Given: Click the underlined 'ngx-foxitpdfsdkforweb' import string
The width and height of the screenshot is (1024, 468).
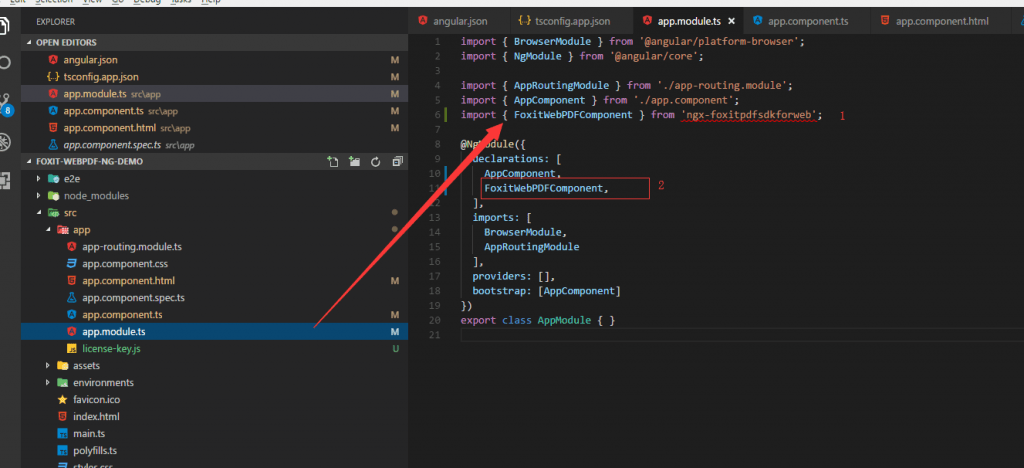Looking at the screenshot, I should click(x=751, y=115).
